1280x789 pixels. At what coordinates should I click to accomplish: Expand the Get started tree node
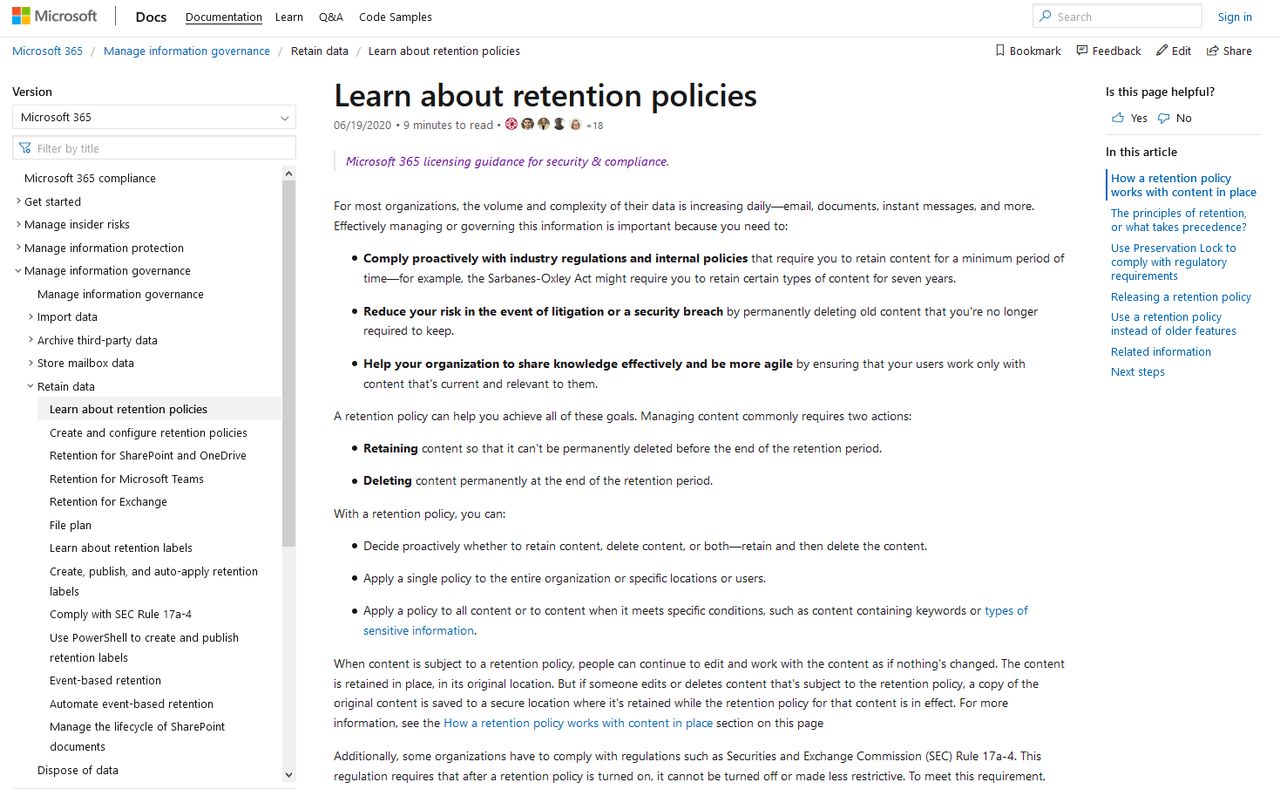(18, 201)
